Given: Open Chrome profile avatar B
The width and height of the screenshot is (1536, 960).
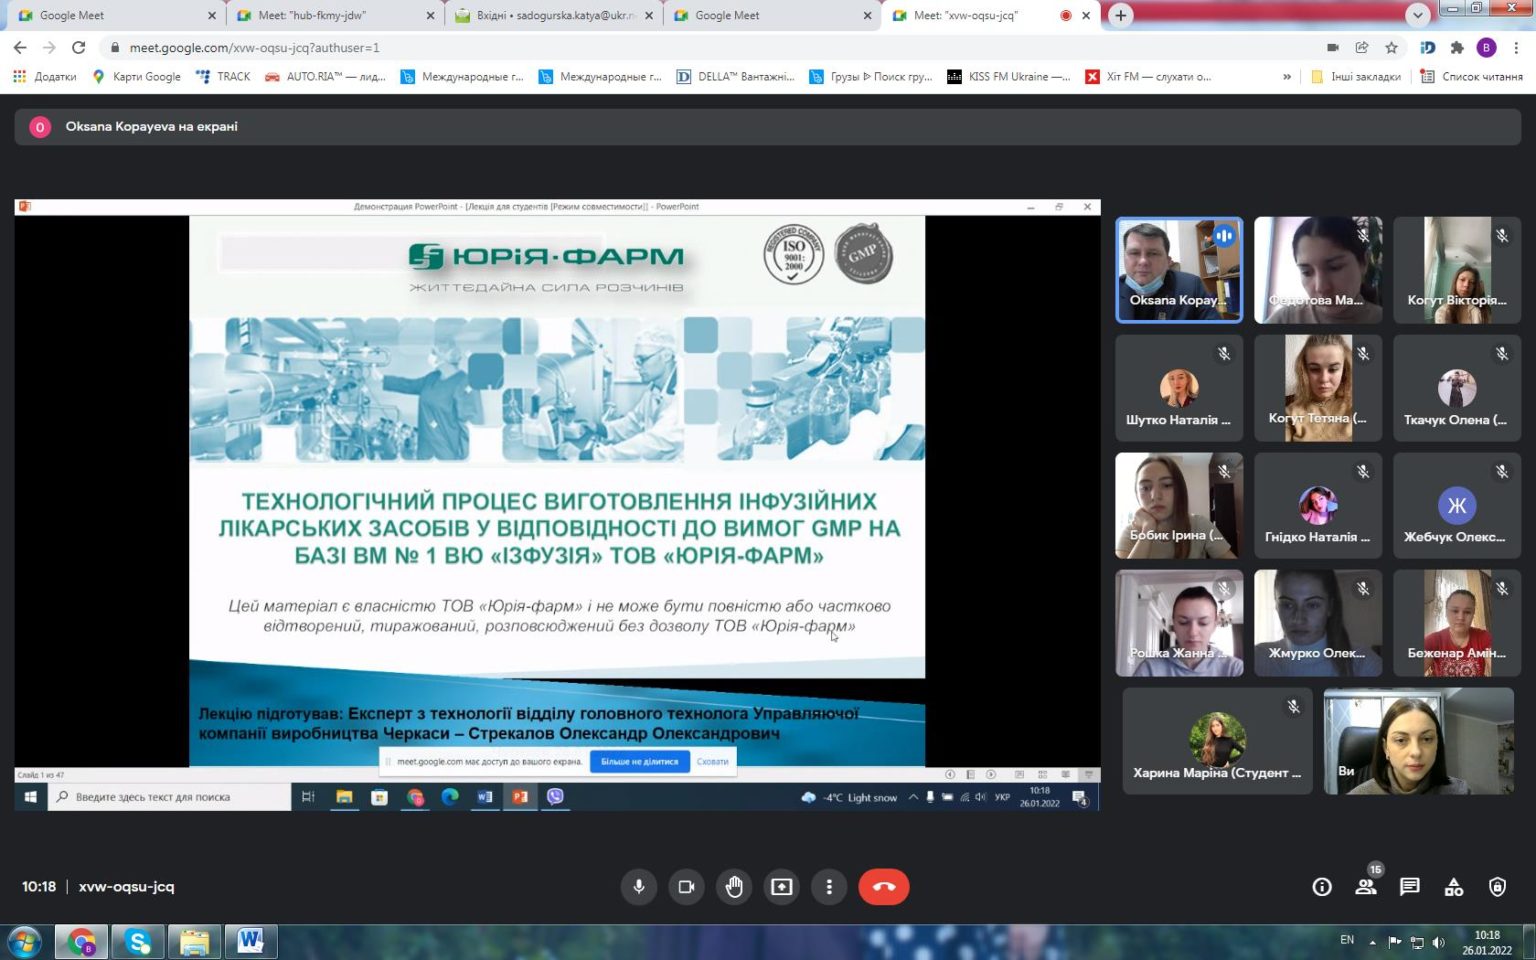Looking at the screenshot, I should click(1486, 47).
